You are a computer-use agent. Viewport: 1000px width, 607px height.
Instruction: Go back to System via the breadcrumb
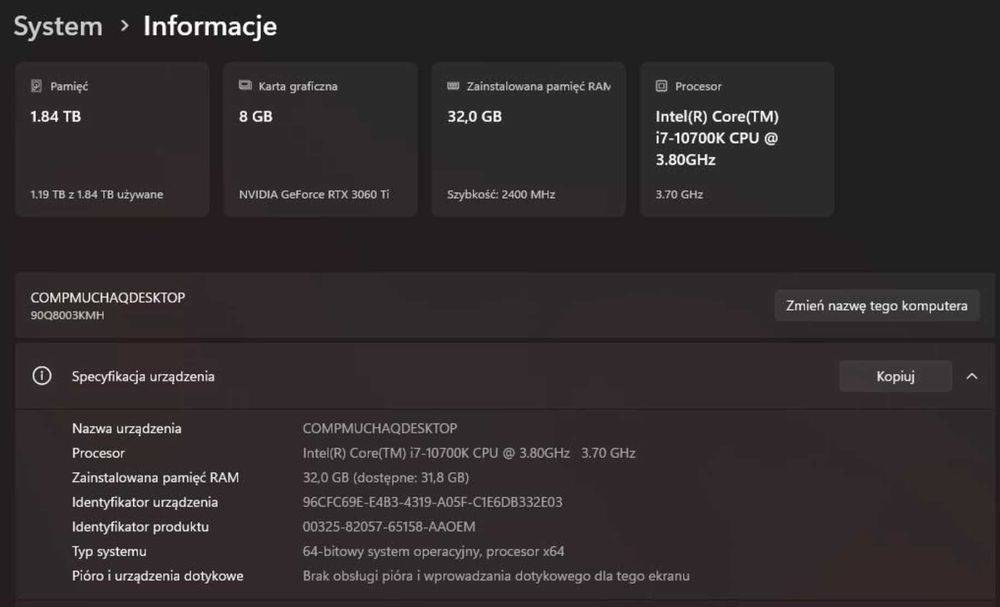(58, 26)
